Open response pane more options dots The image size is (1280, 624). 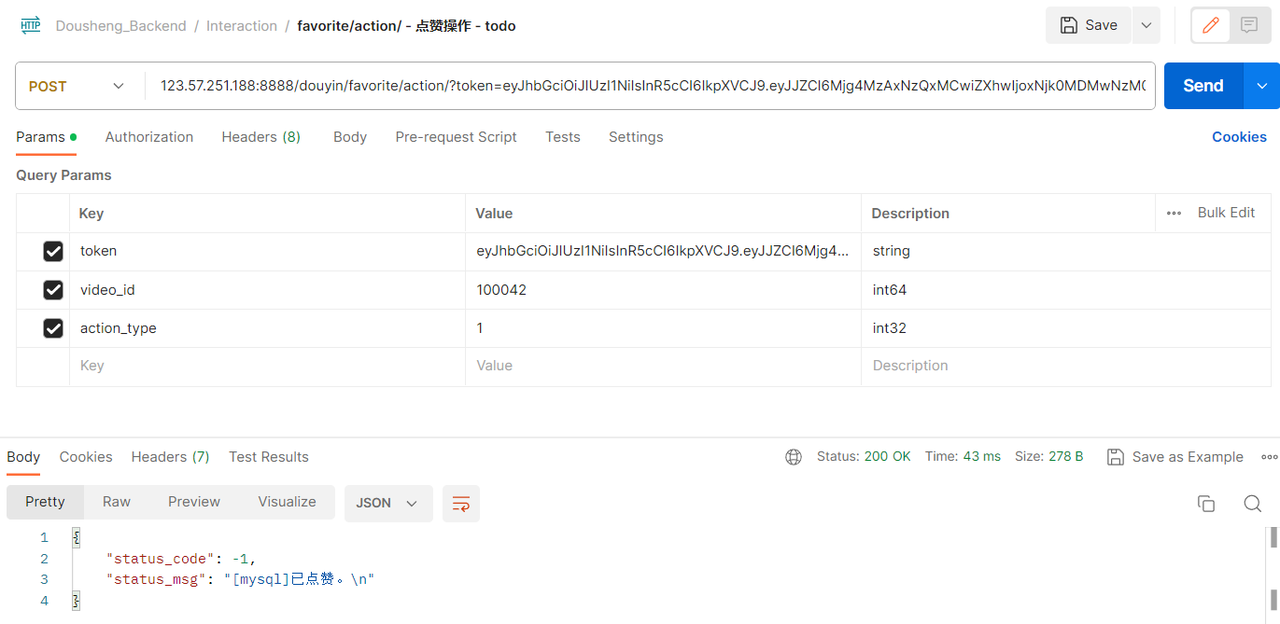point(1270,457)
